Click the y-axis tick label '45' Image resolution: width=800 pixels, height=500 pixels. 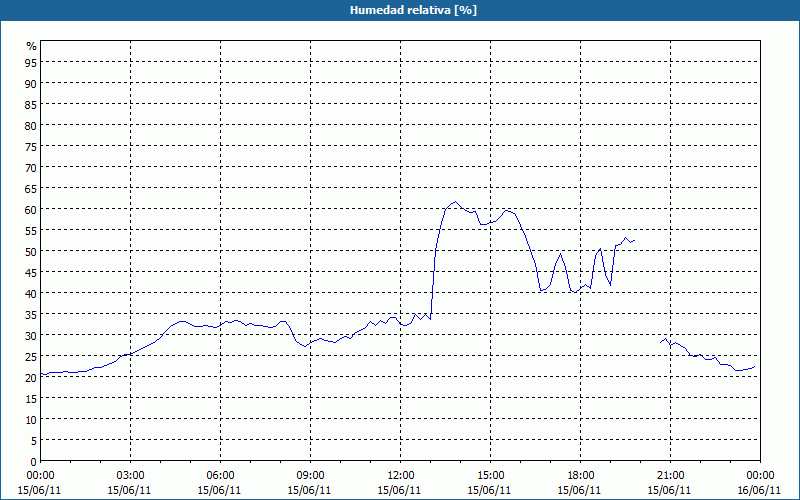pos(31,272)
